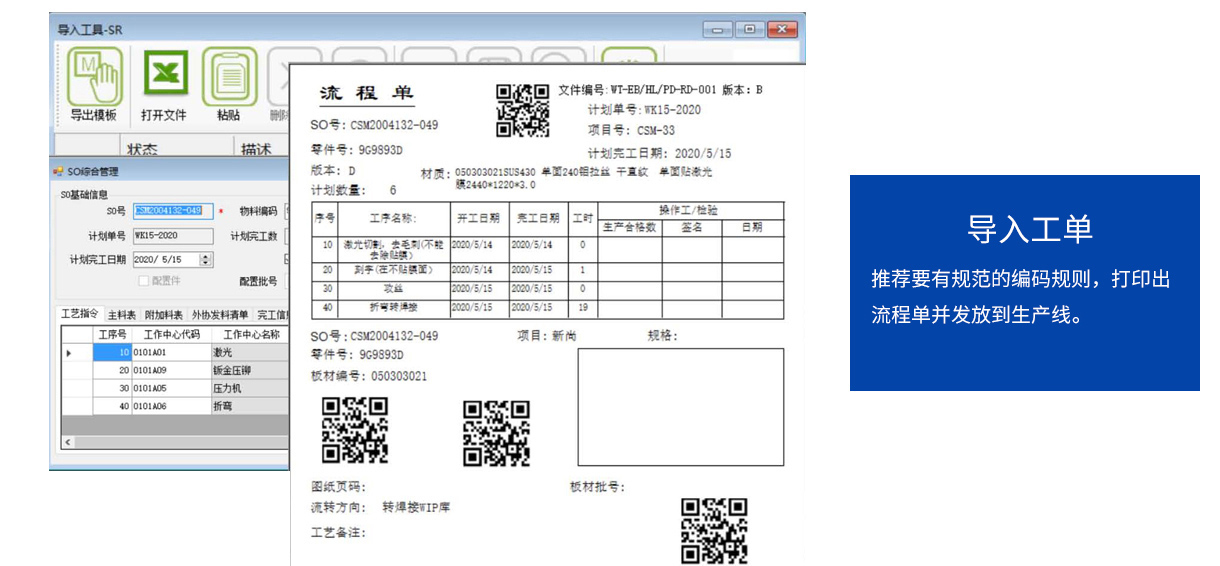Select the row arrow indicator for 工序号 10
The width and height of the screenshot is (1220, 566).
pos(69,352)
